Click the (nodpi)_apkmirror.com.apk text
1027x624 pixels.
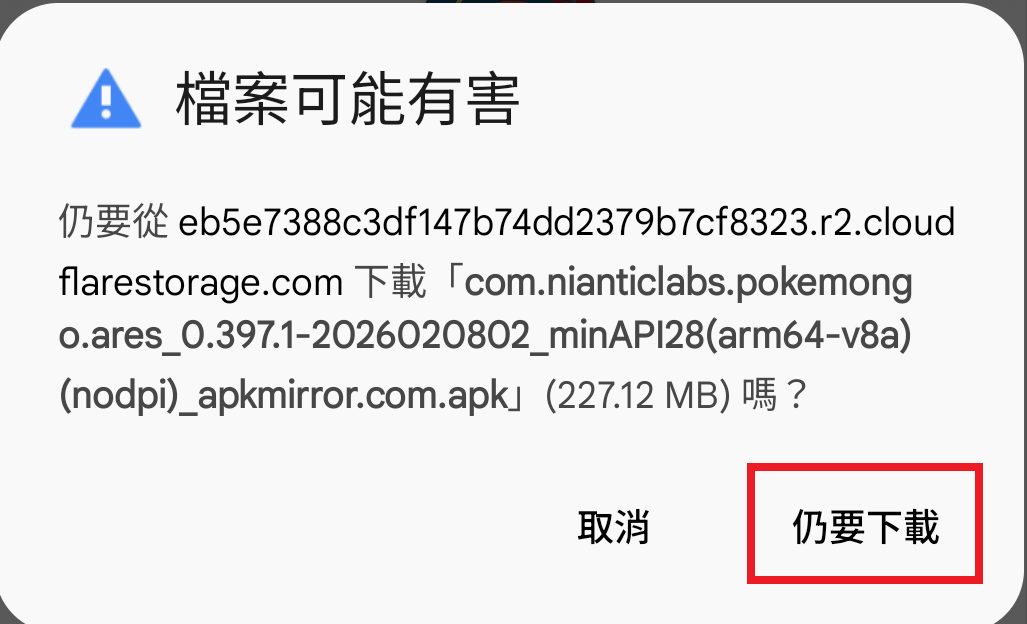284,395
